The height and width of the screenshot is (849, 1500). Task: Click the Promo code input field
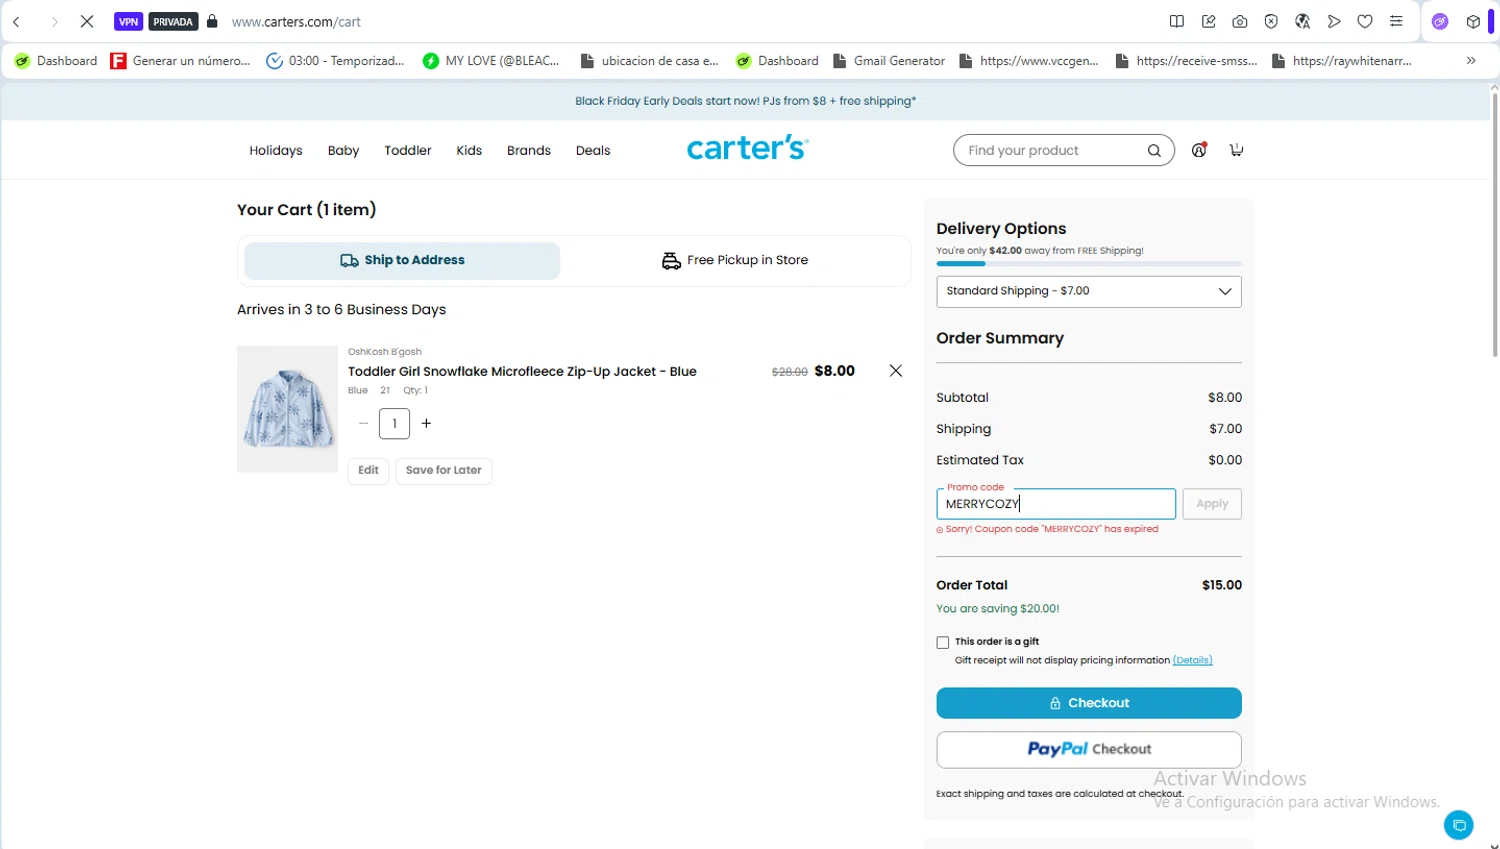point(1056,503)
